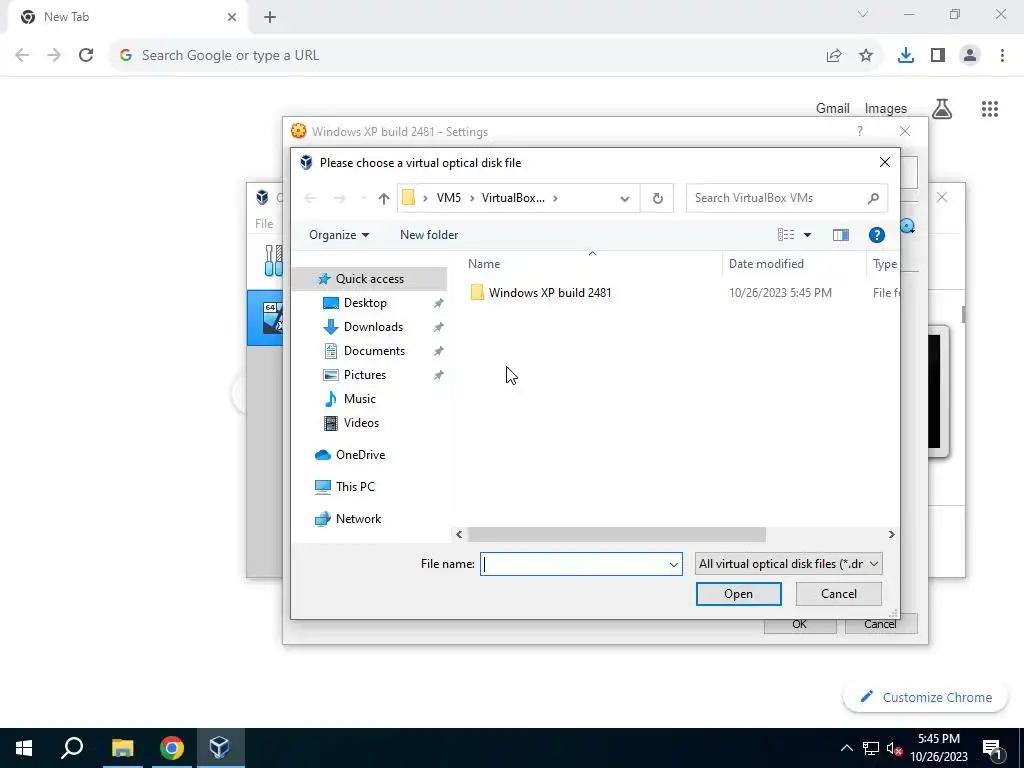
Task: Sort by the Name column header
Action: pyautogui.click(x=484, y=264)
